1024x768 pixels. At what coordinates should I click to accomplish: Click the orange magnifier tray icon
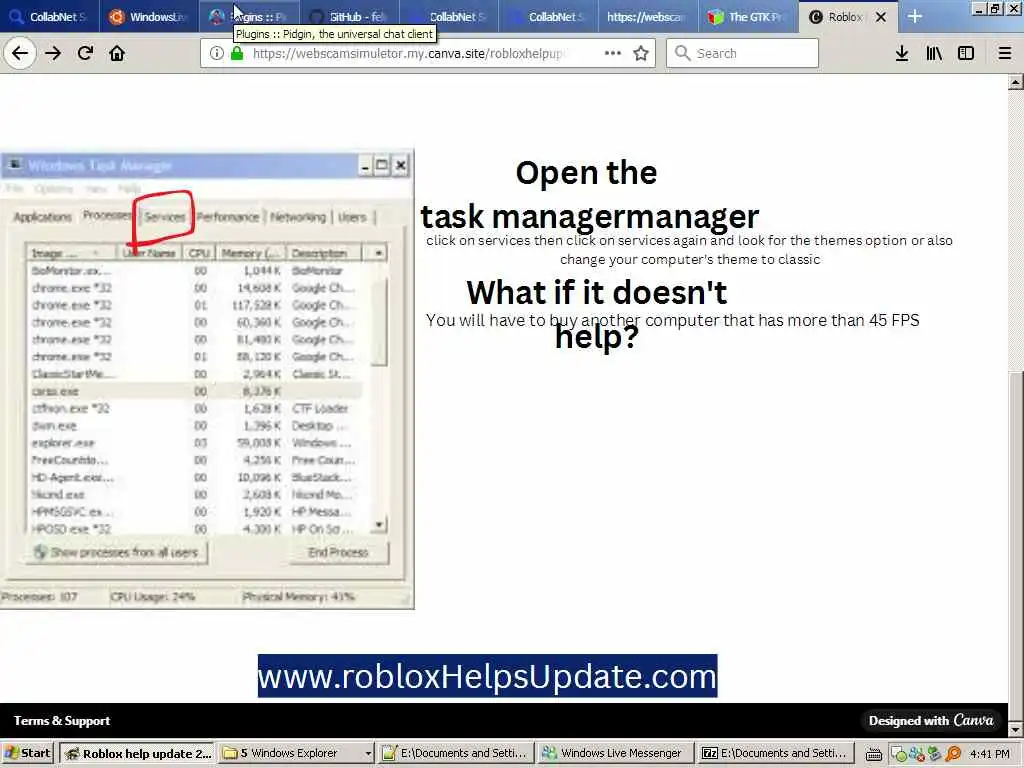[954, 754]
